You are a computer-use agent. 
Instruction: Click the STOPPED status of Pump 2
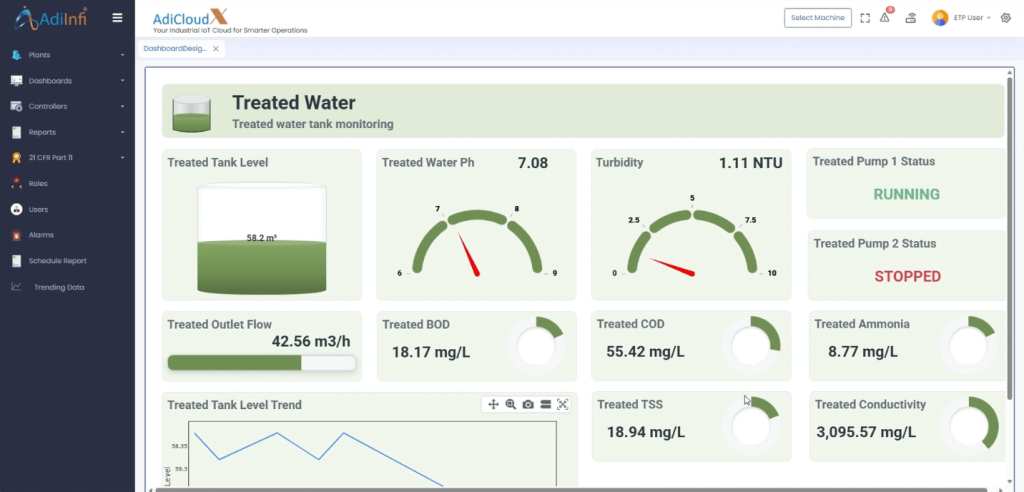pyautogui.click(x=908, y=276)
